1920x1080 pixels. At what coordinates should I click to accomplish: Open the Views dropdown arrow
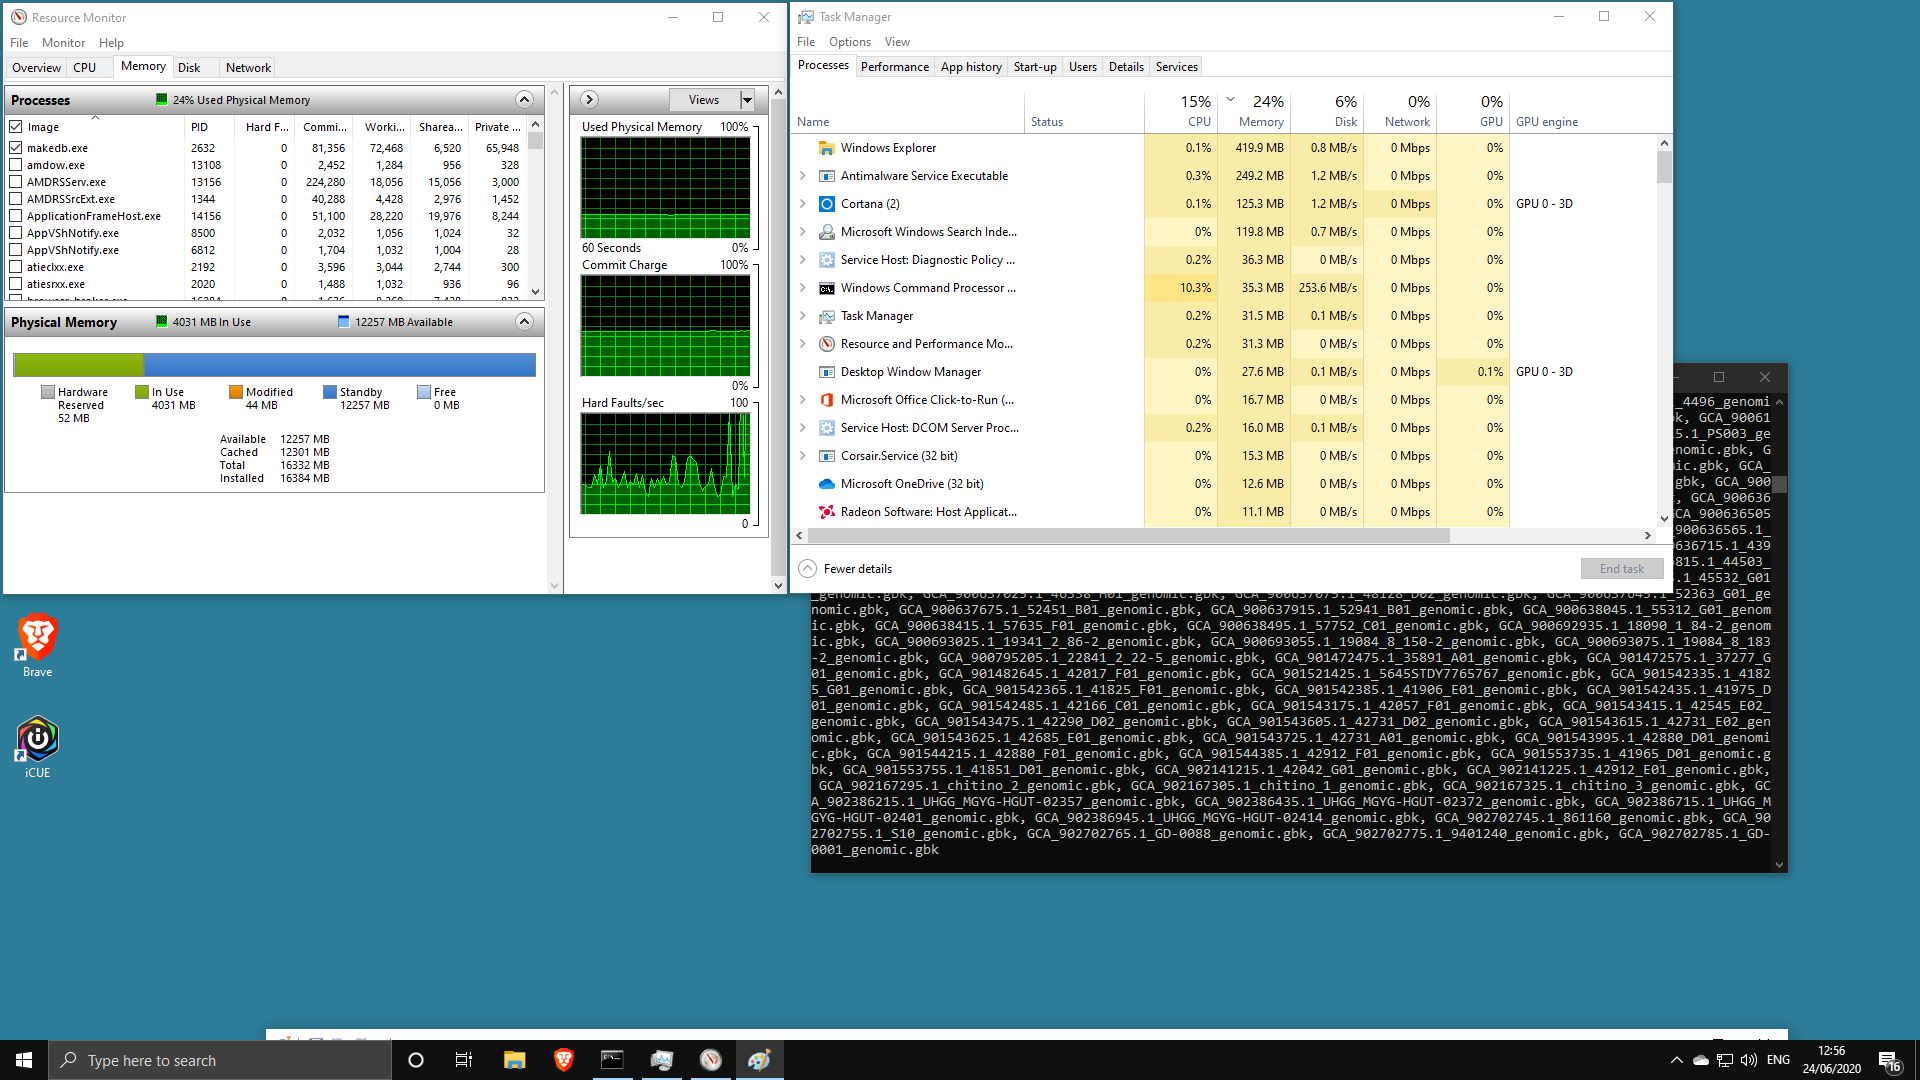pos(747,100)
